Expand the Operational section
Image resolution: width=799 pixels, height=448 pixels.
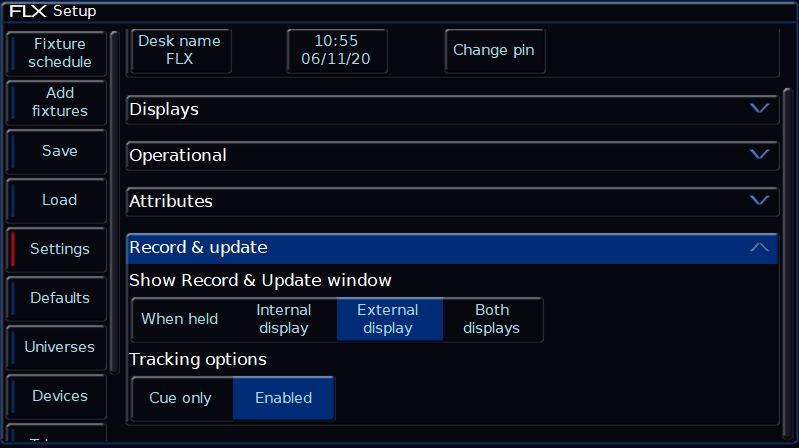click(452, 155)
